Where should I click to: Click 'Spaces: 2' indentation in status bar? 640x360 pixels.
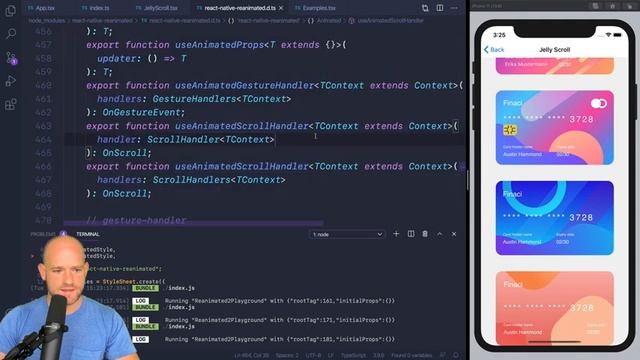287,355
